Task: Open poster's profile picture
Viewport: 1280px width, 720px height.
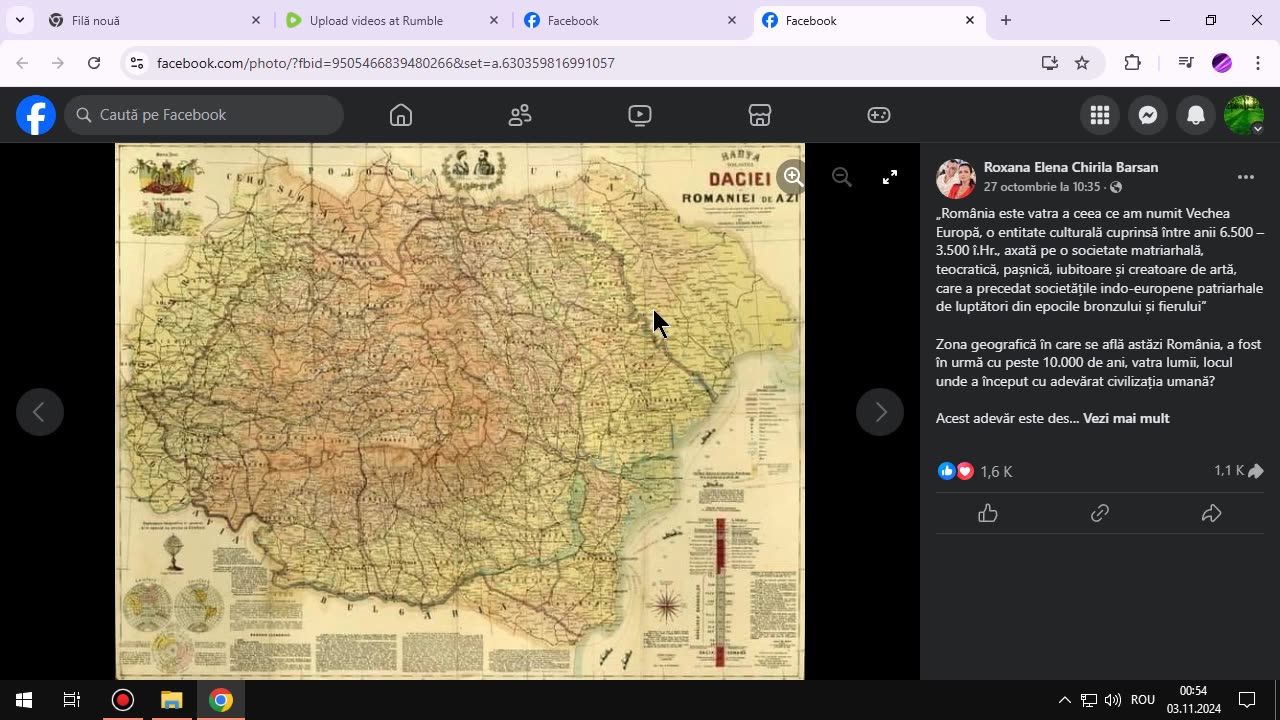Action: pos(956,178)
